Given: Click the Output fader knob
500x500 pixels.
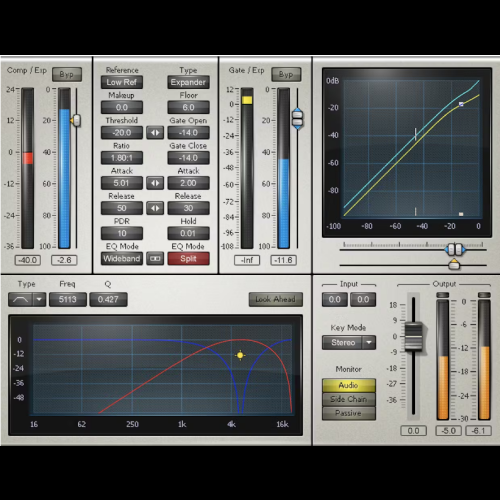Looking at the screenshot, I should pos(414,336).
